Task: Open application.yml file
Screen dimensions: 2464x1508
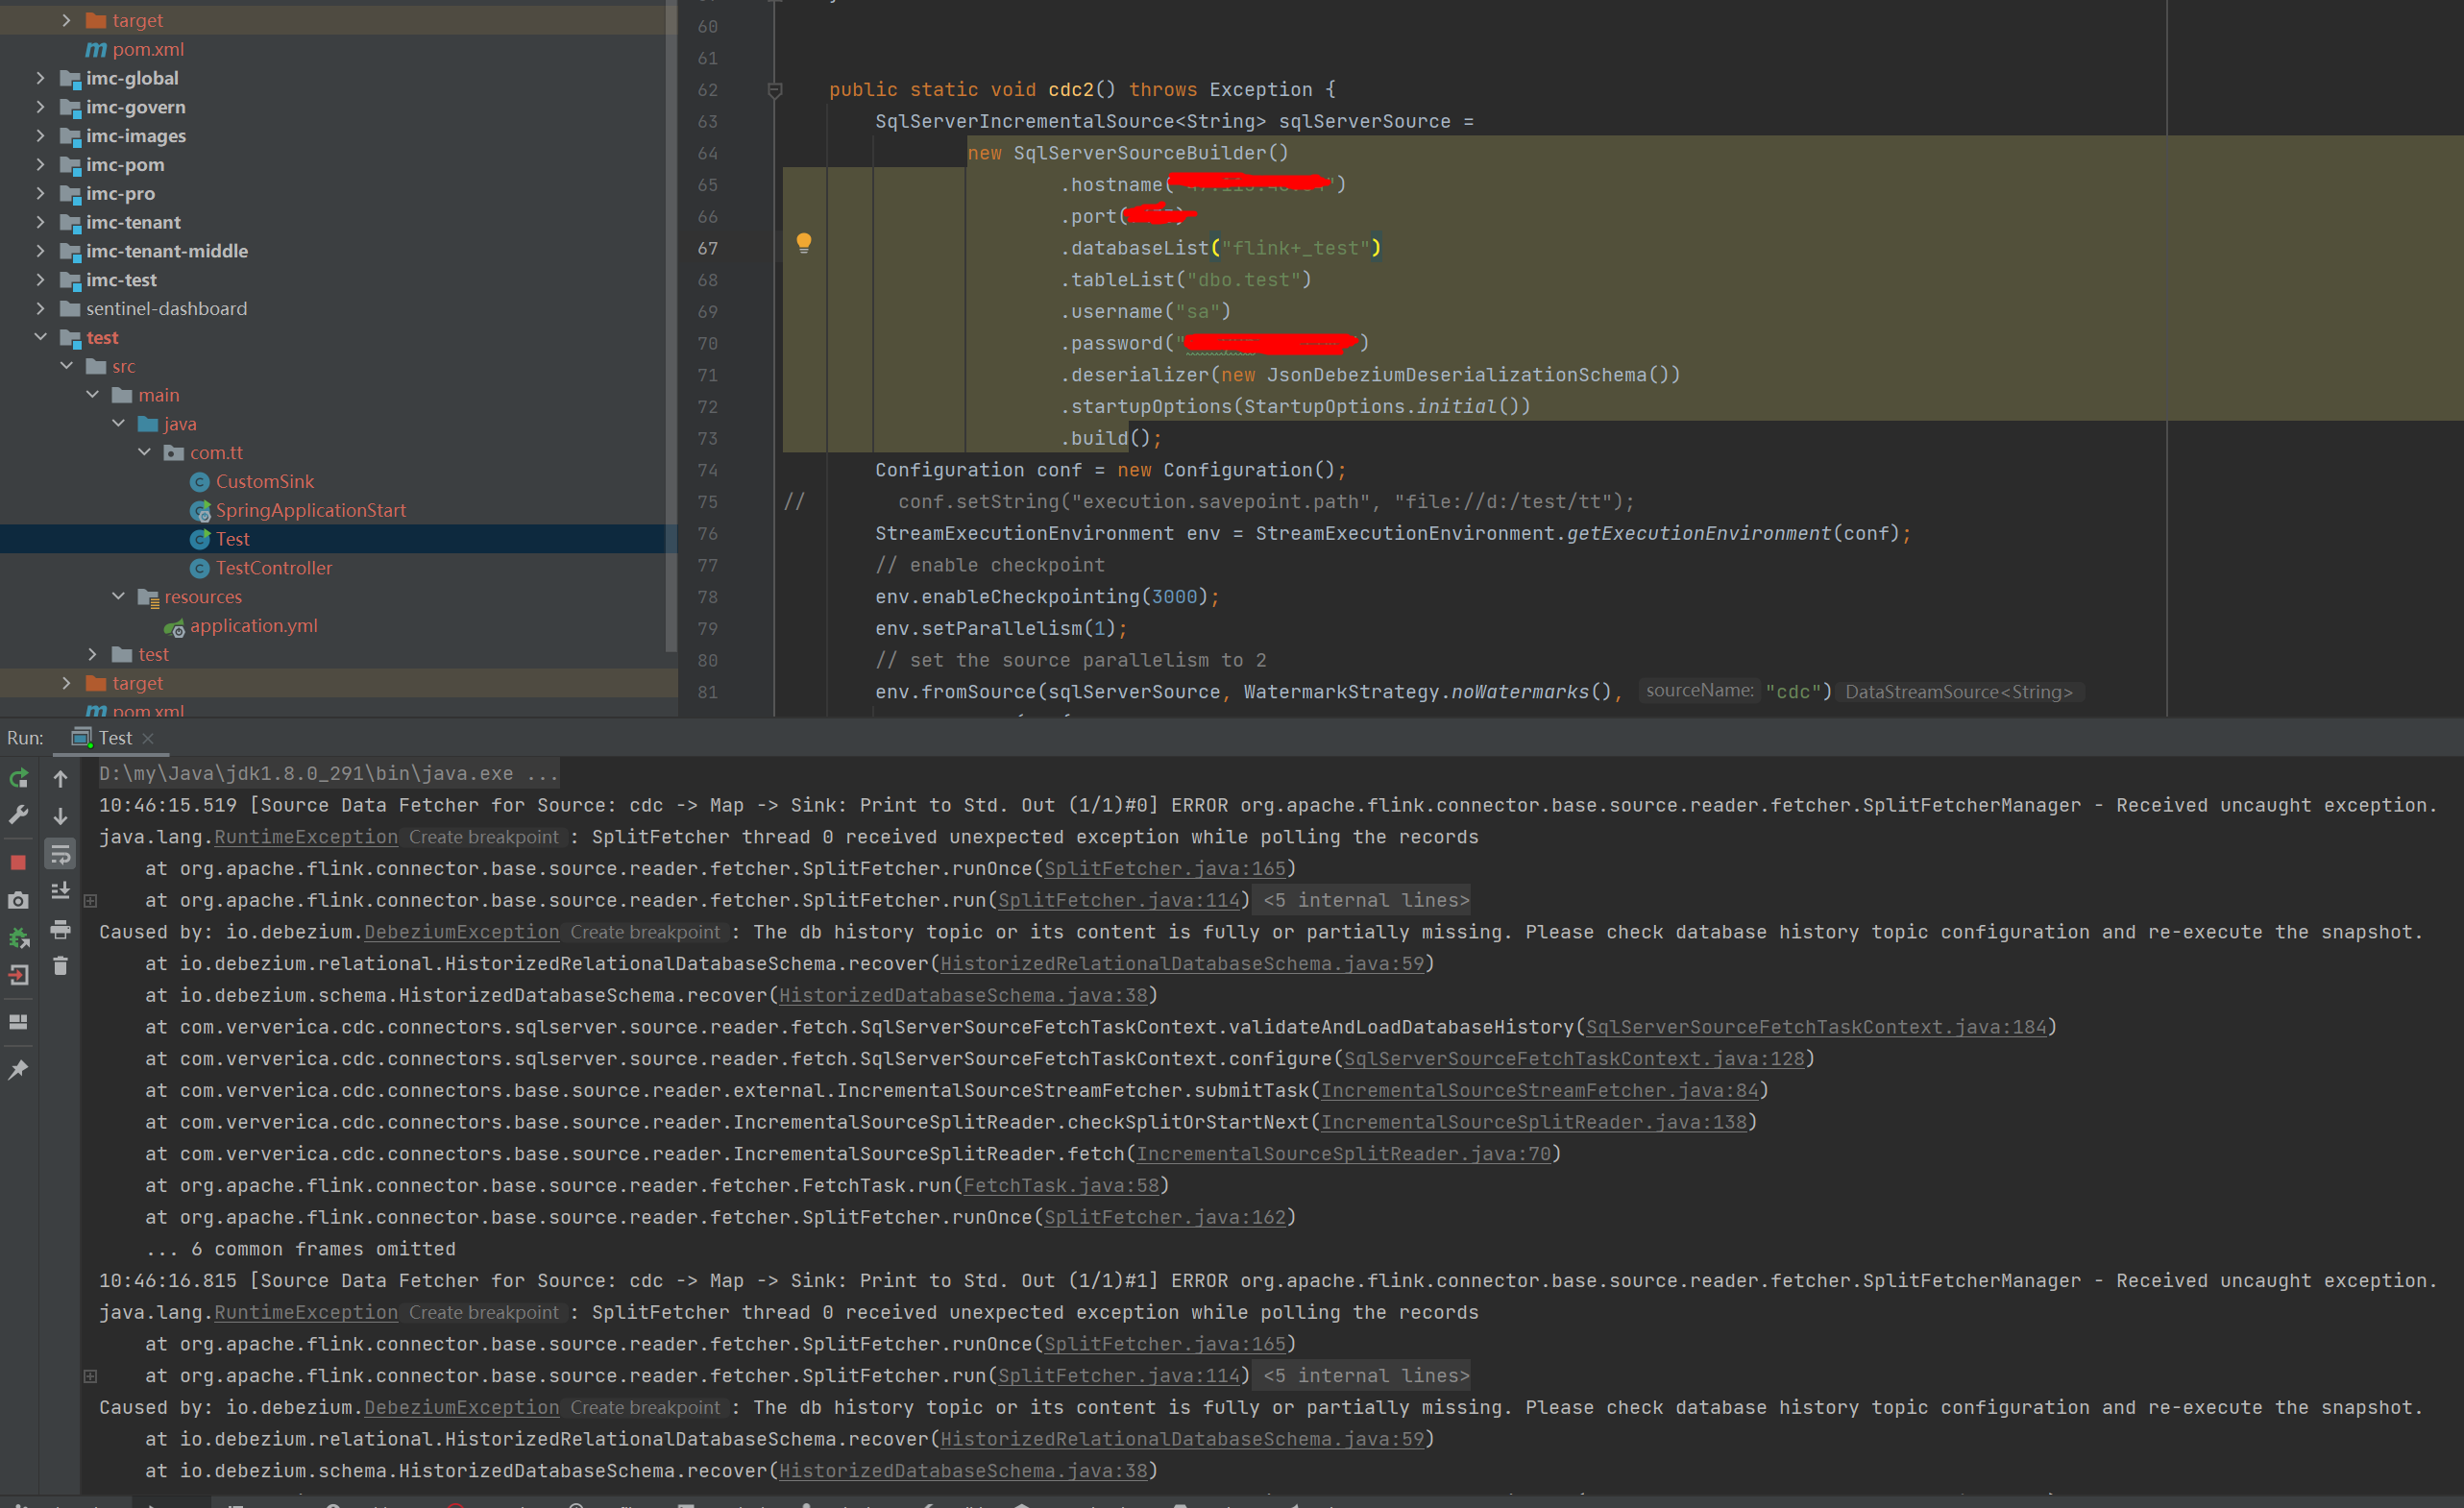Action: click(253, 626)
